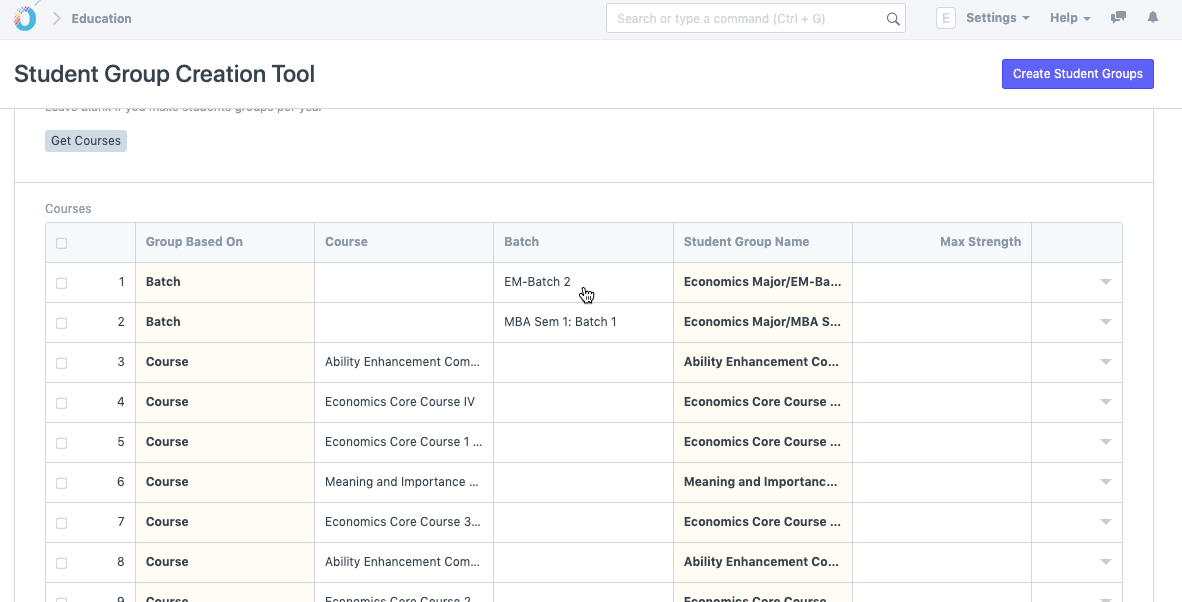Open the chat messages icon
This screenshot has height=602, width=1182.
click(1119, 18)
